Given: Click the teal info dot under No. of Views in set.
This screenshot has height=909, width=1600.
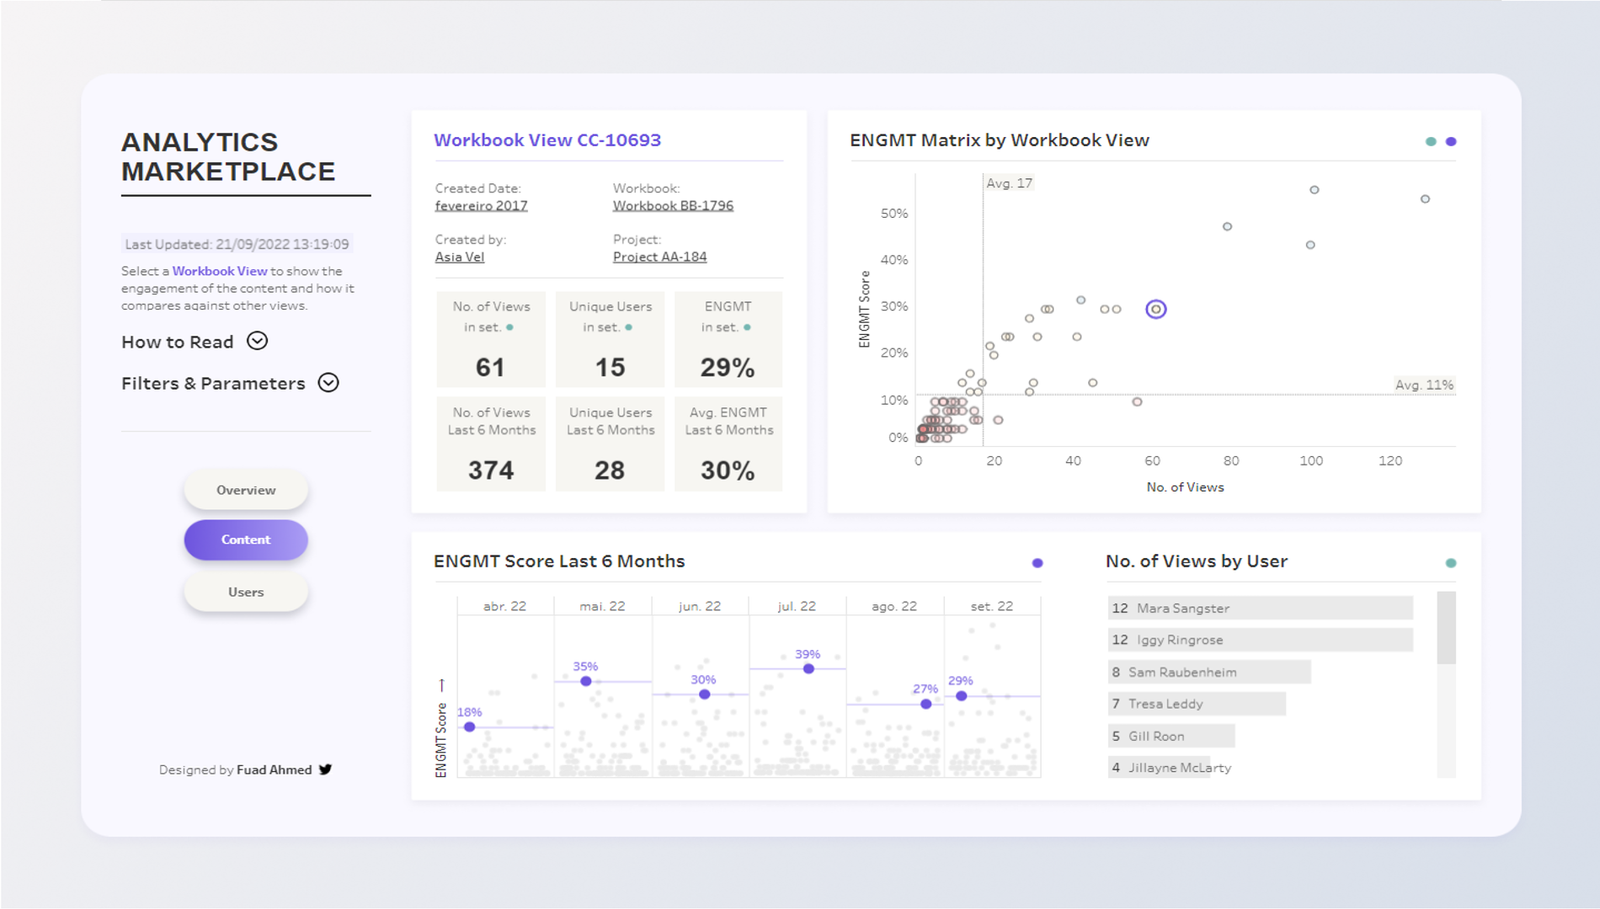Looking at the screenshot, I should (x=510, y=328).
